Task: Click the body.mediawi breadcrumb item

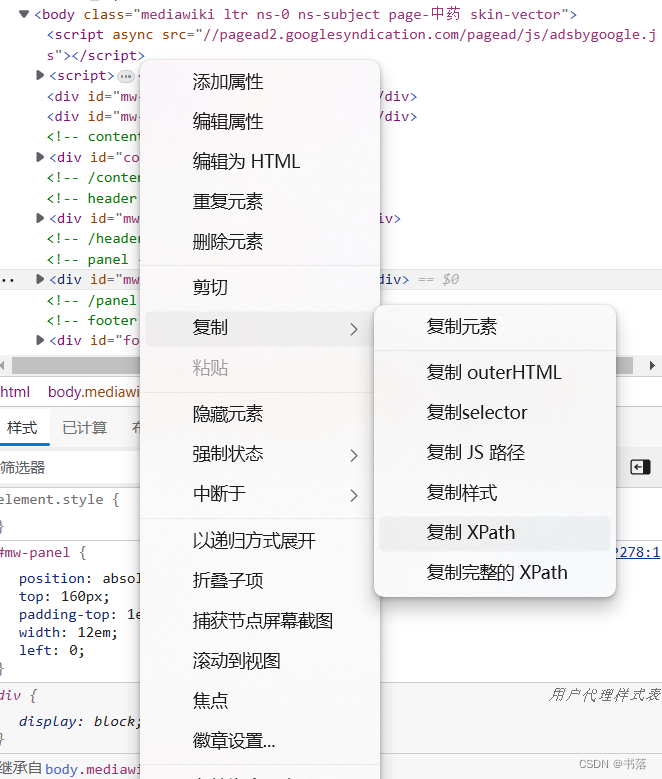Action: [93, 392]
